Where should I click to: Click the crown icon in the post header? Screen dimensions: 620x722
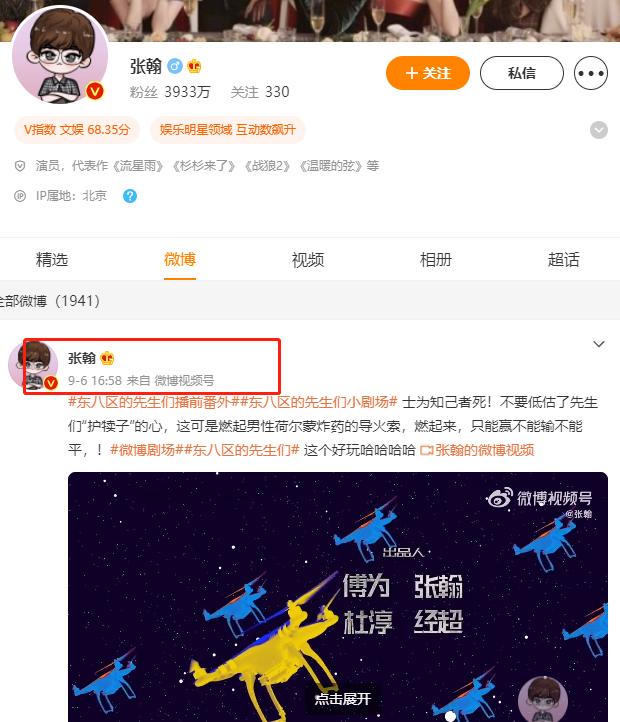pos(107,358)
